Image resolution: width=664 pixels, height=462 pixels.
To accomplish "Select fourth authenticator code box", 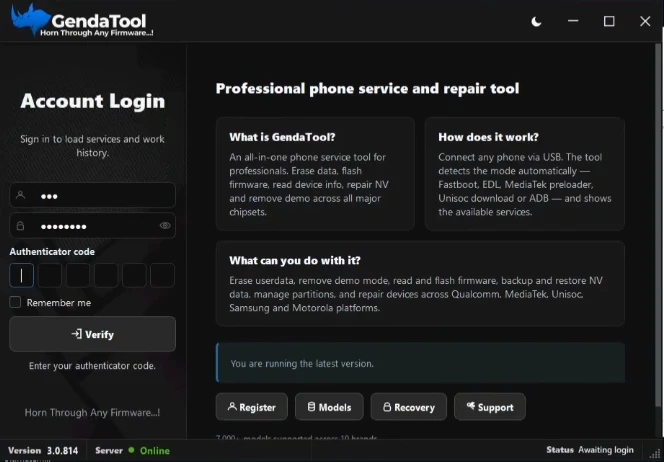I will pyautogui.click(x=106, y=275).
